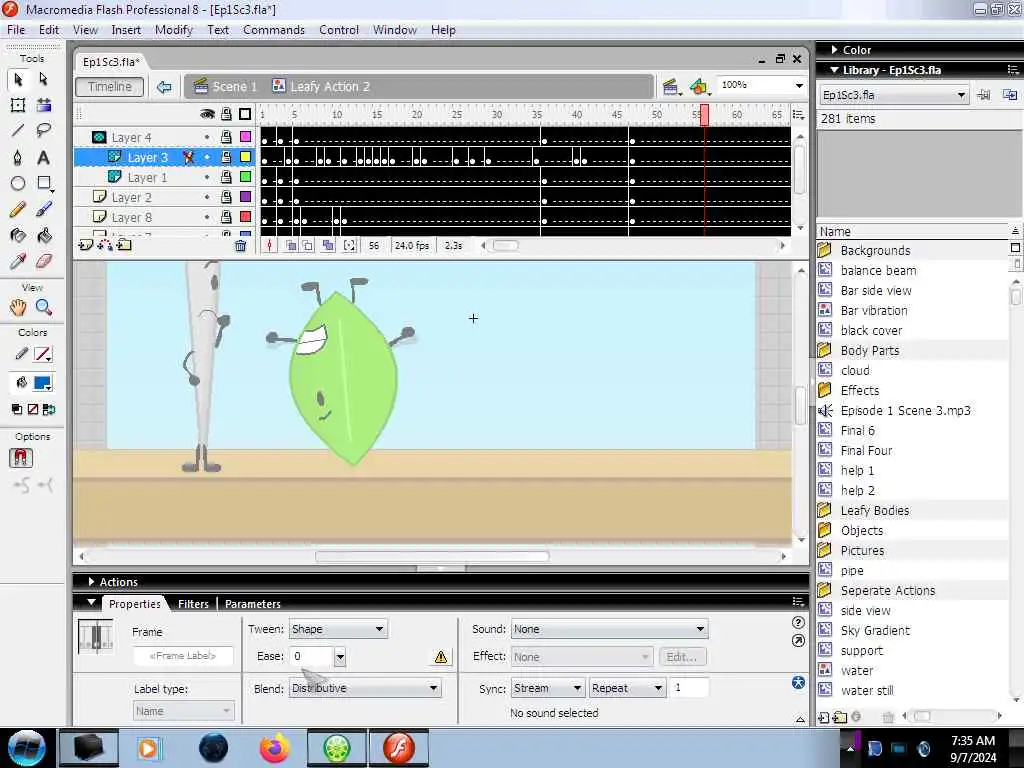Select the Line tool
This screenshot has width=1024, height=768.
[x=18, y=131]
